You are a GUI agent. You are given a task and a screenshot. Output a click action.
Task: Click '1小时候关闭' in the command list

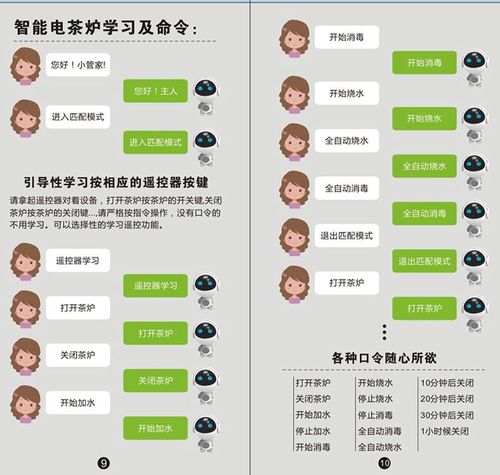click(445, 431)
